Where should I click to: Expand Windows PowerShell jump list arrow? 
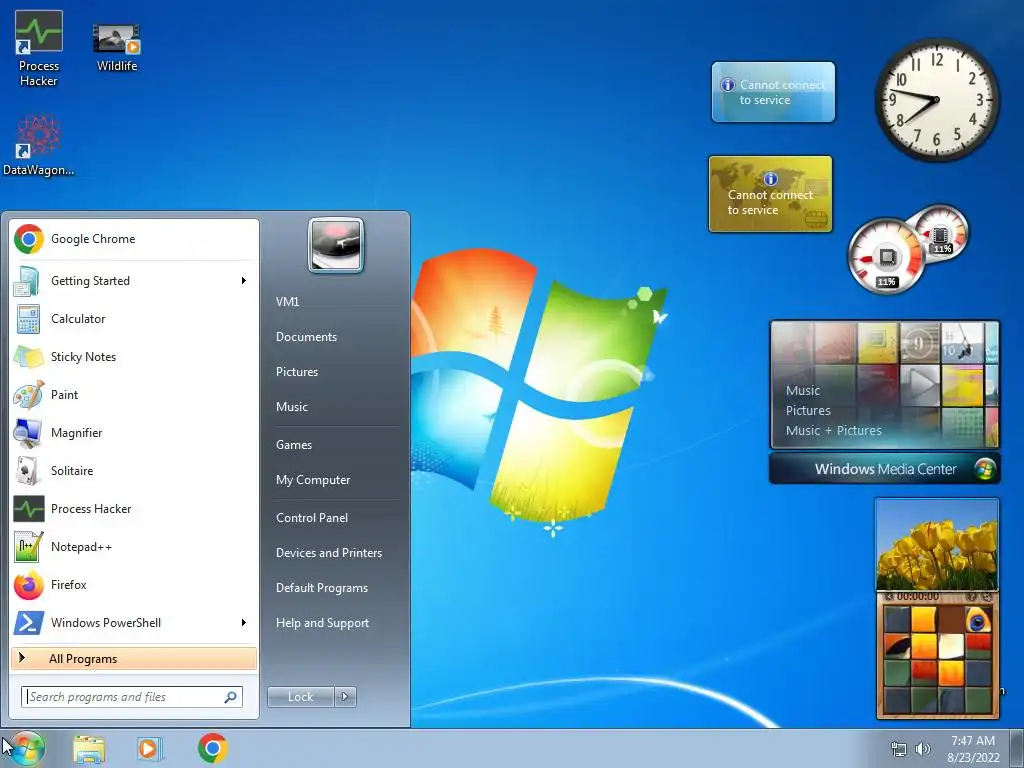(244, 622)
